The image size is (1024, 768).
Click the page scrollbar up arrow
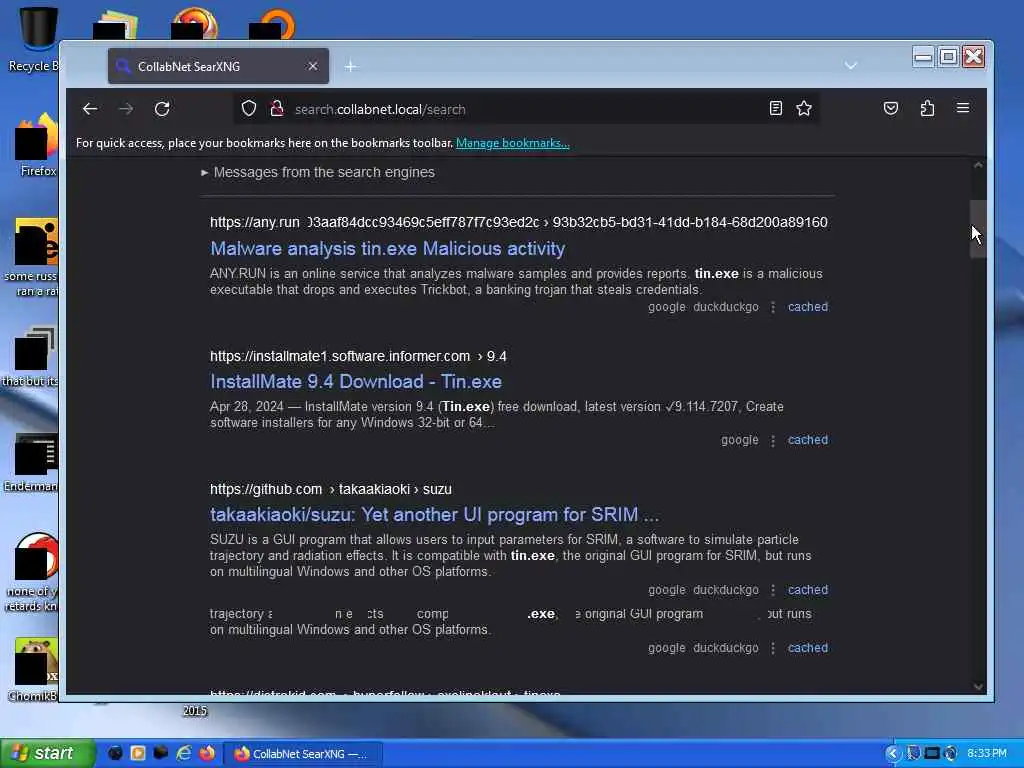978,165
